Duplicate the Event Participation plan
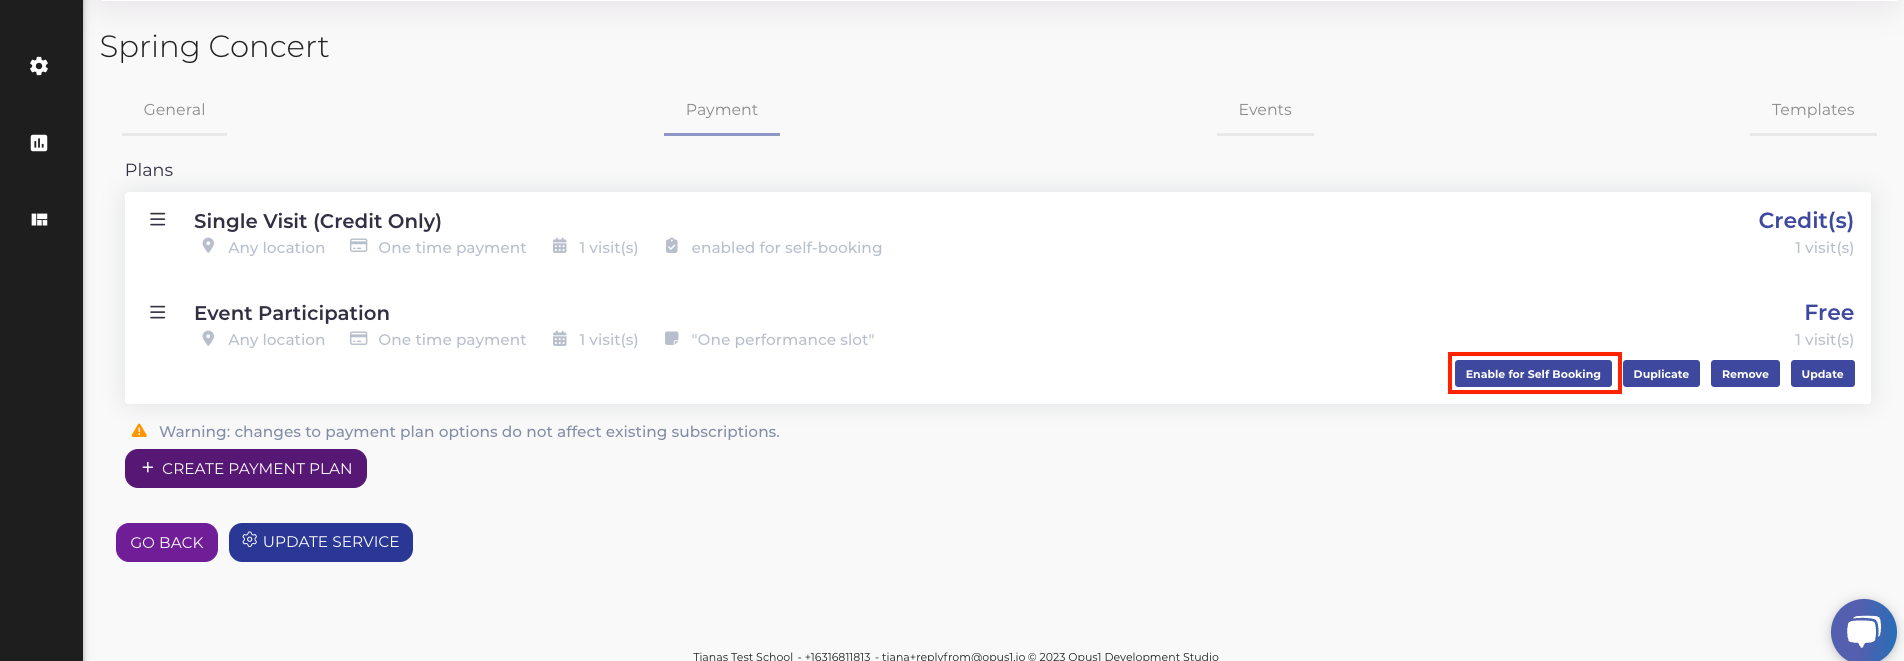 point(1660,374)
